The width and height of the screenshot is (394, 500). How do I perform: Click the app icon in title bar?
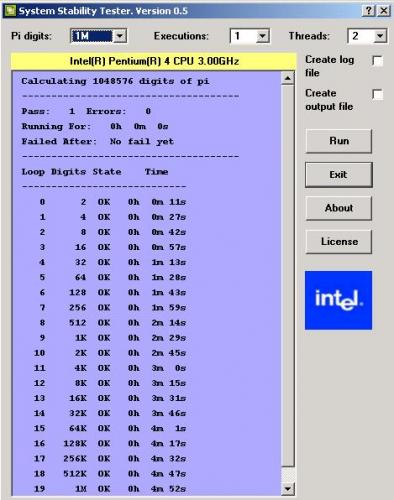(x=10, y=11)
